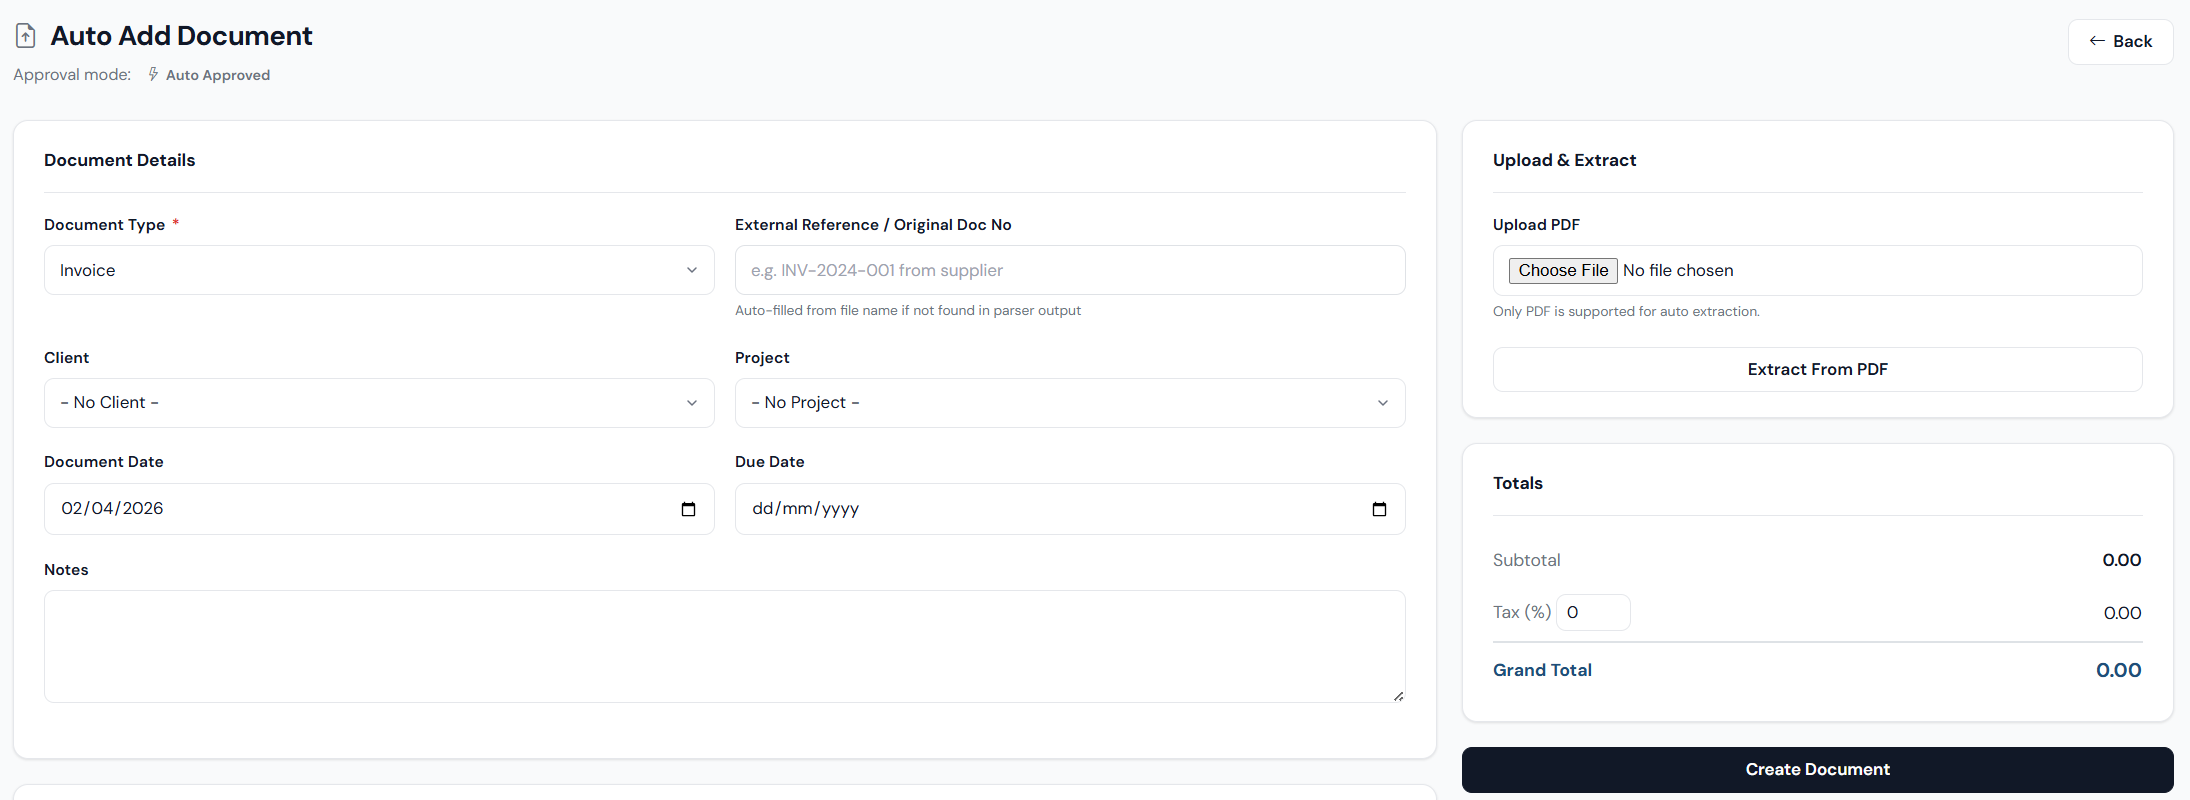
Task: Click the Back button
Action: coord(2120,41)
